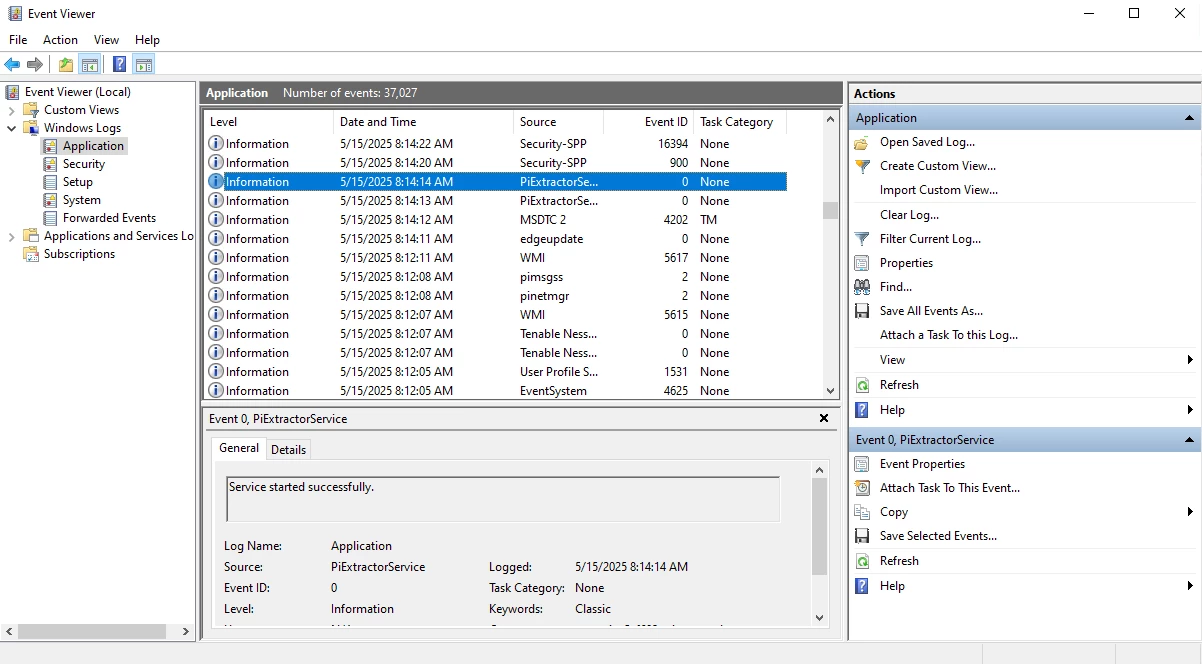Screen dimensions: 1202x664
Task: Expand Applications and Services Logs node
Action: (12, 236)
